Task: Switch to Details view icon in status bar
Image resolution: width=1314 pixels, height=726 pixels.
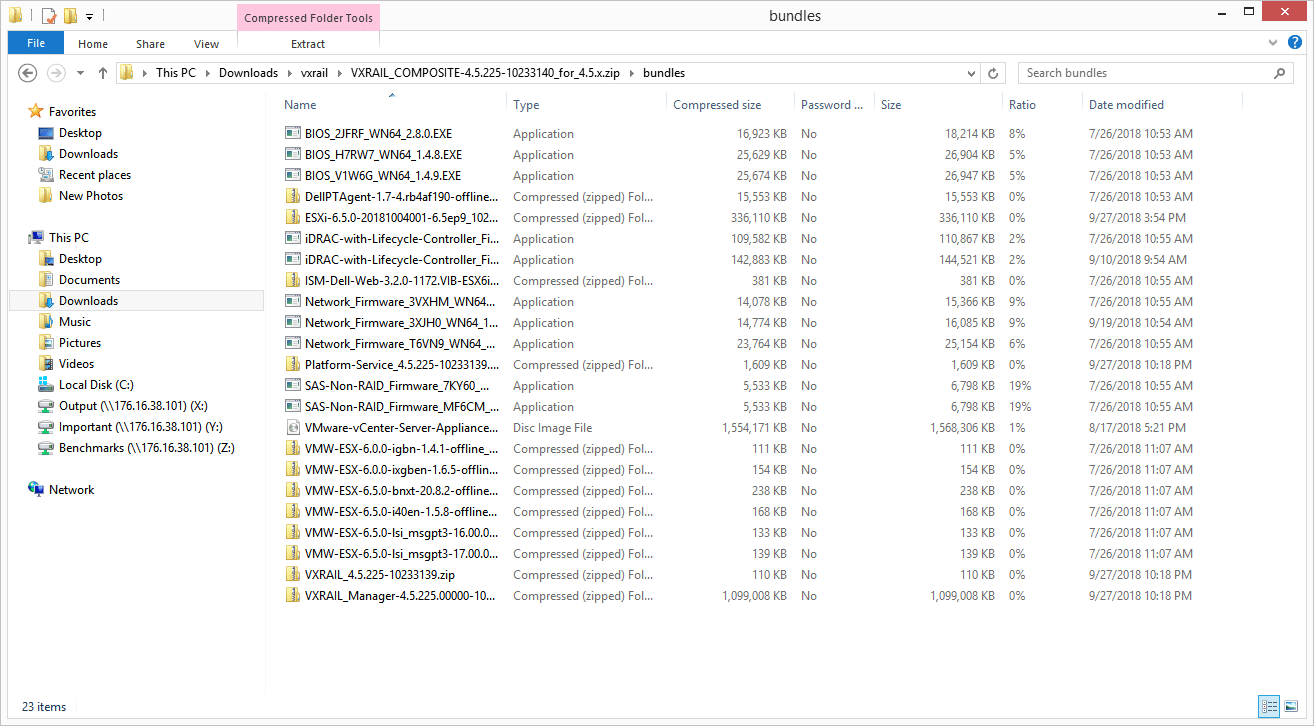Action: 1271,706
